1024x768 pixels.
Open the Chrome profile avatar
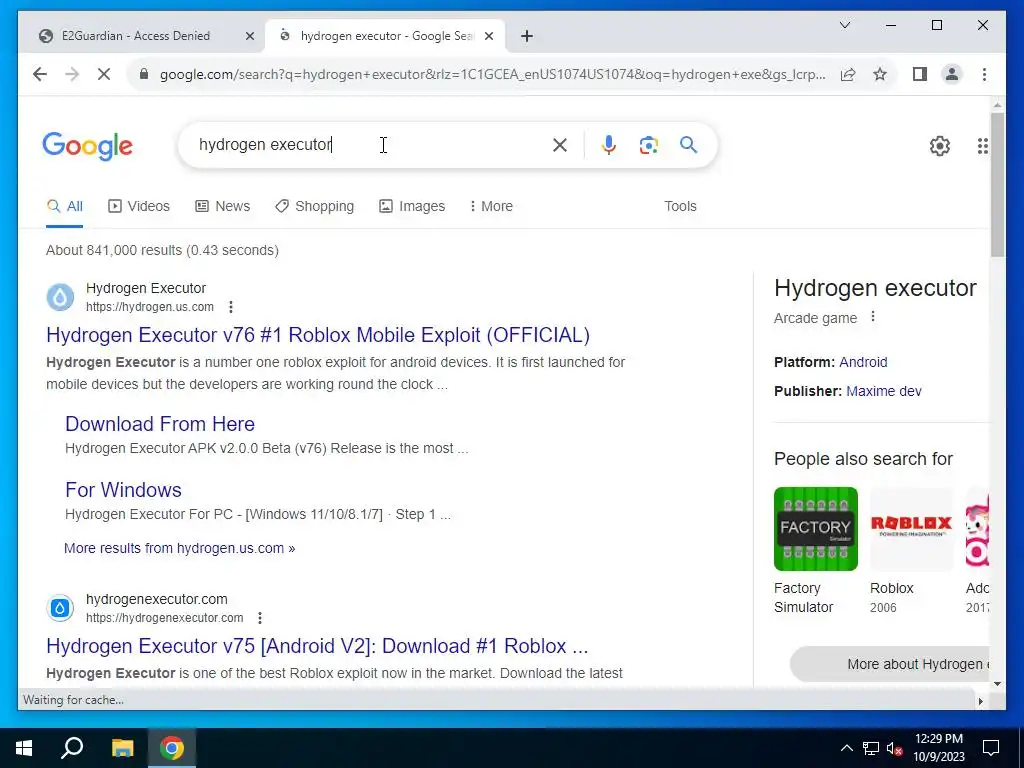click(952, 74)
